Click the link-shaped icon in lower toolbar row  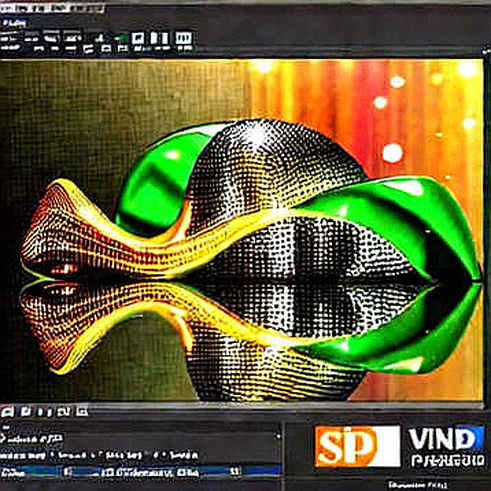coord(88,50)
